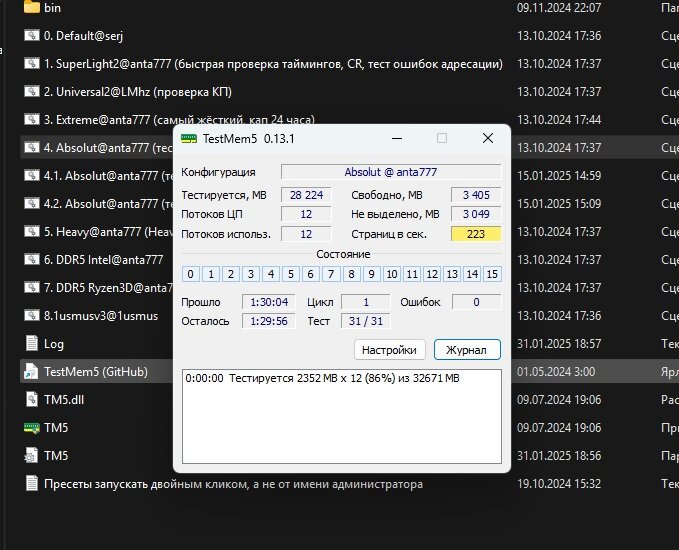This screenshot has height=550, width=679.
Task: Close the TestMem5 window
Action: pyautogui.click(x=488, y=138)
